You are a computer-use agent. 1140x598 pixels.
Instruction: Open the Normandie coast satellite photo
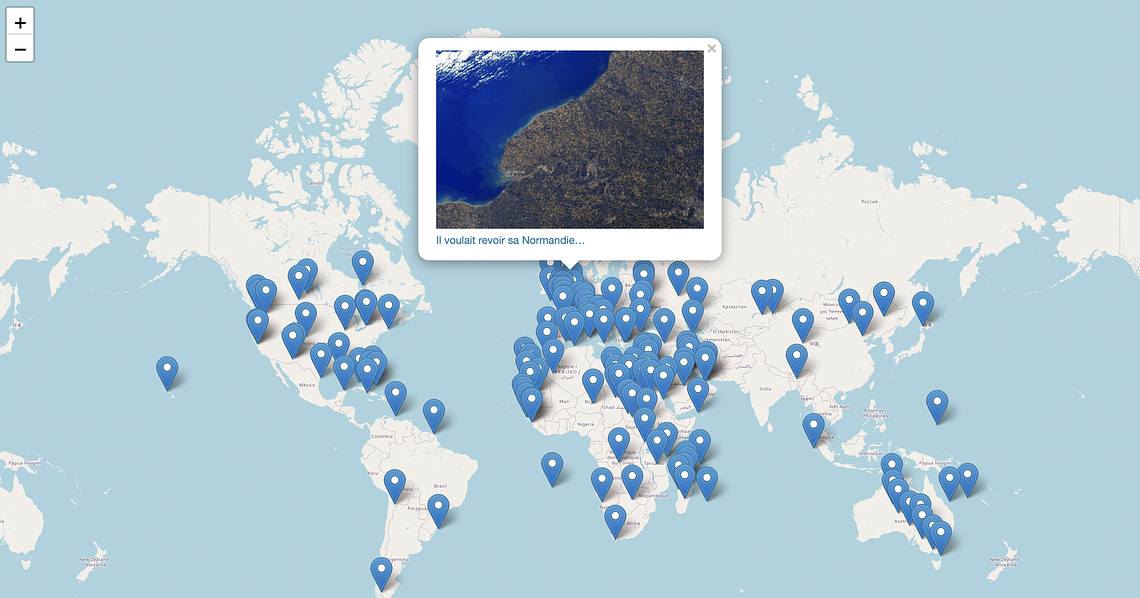click(569, 139)
